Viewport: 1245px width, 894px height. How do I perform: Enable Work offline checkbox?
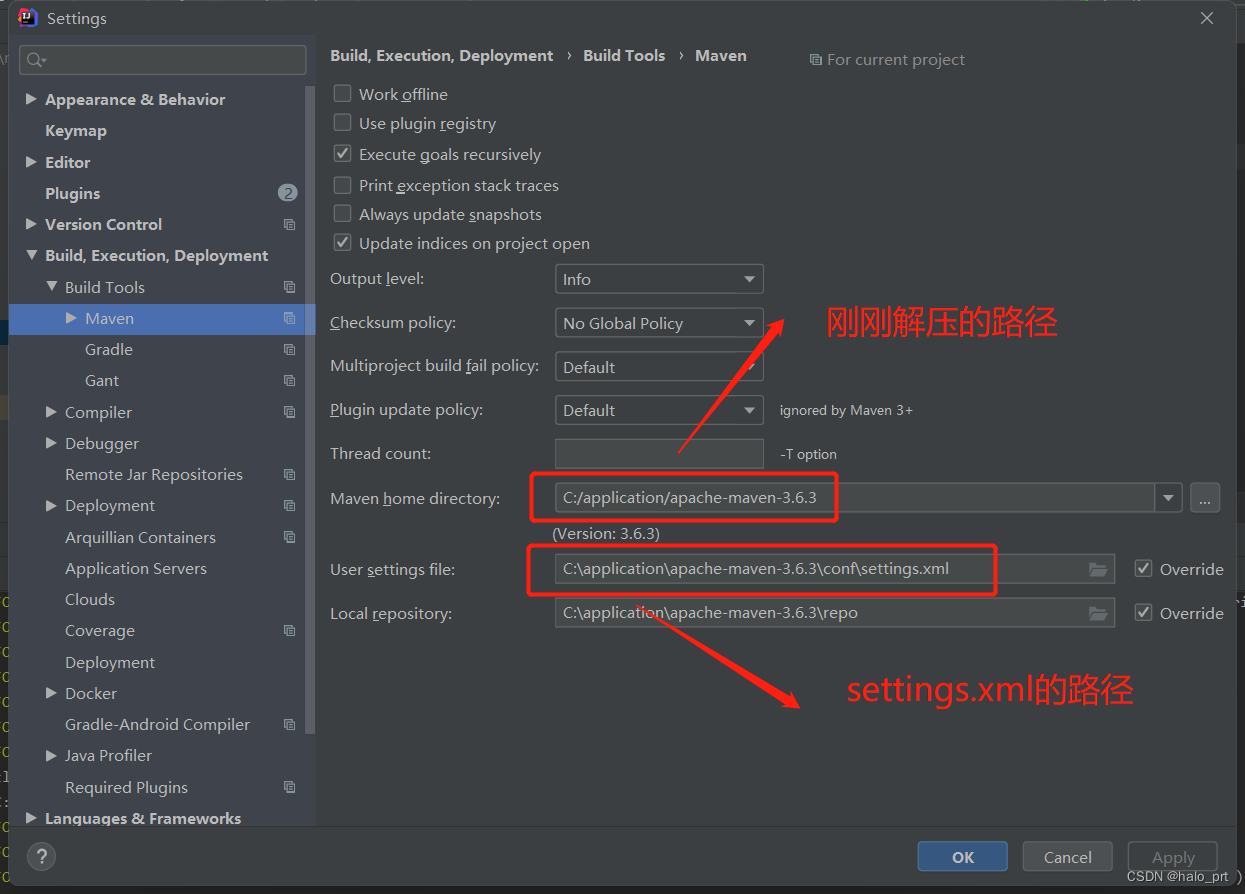pos(342,94)
